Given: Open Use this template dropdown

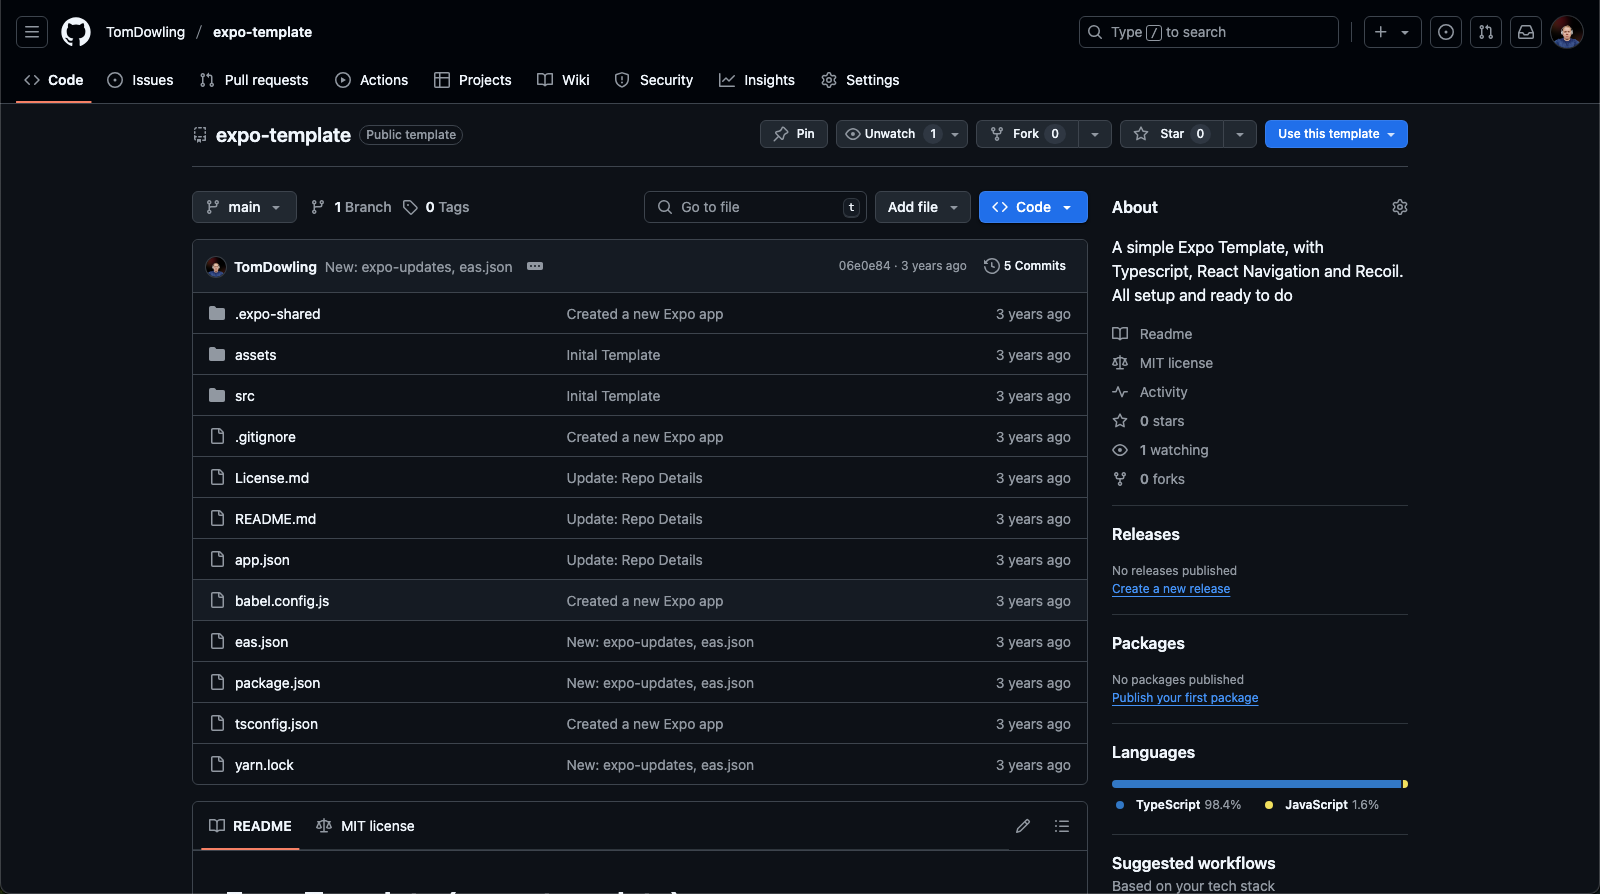Looking at the screenshot, I should pos(1336,134).
